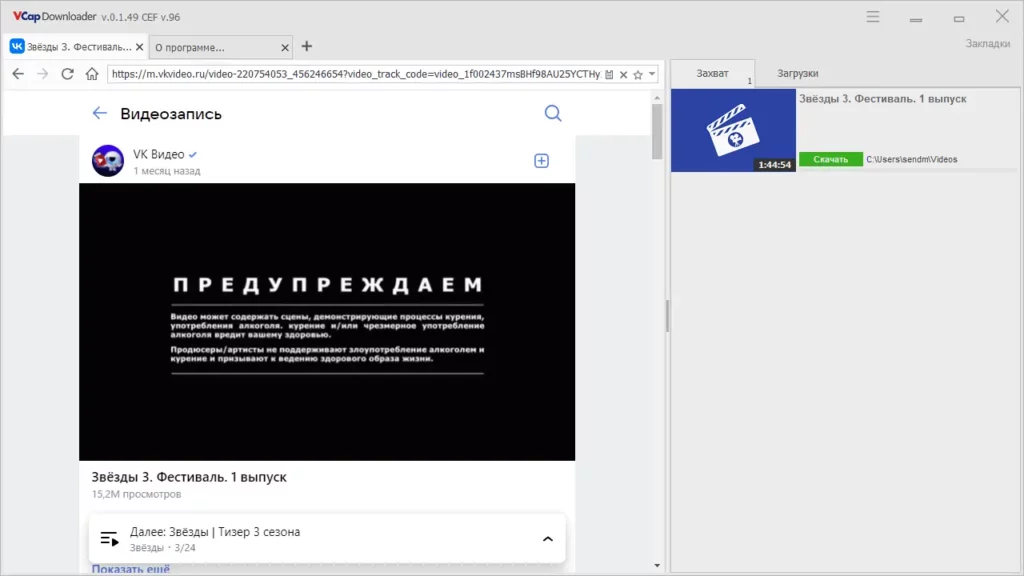Open Закладки bookmarks panel
The image size is (1024, 576).
[x=987, y=43]
